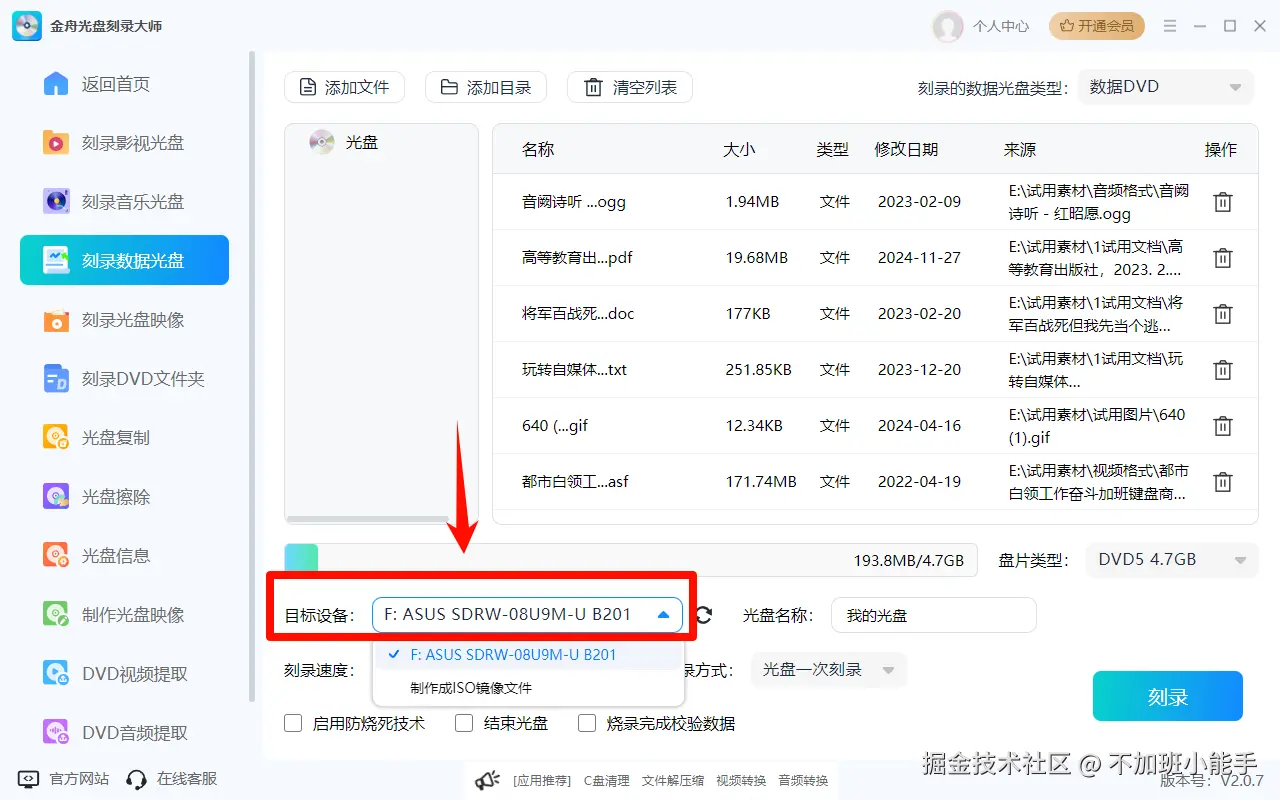
Task: Open the hamburger main menu
Action: point(1170,26)
